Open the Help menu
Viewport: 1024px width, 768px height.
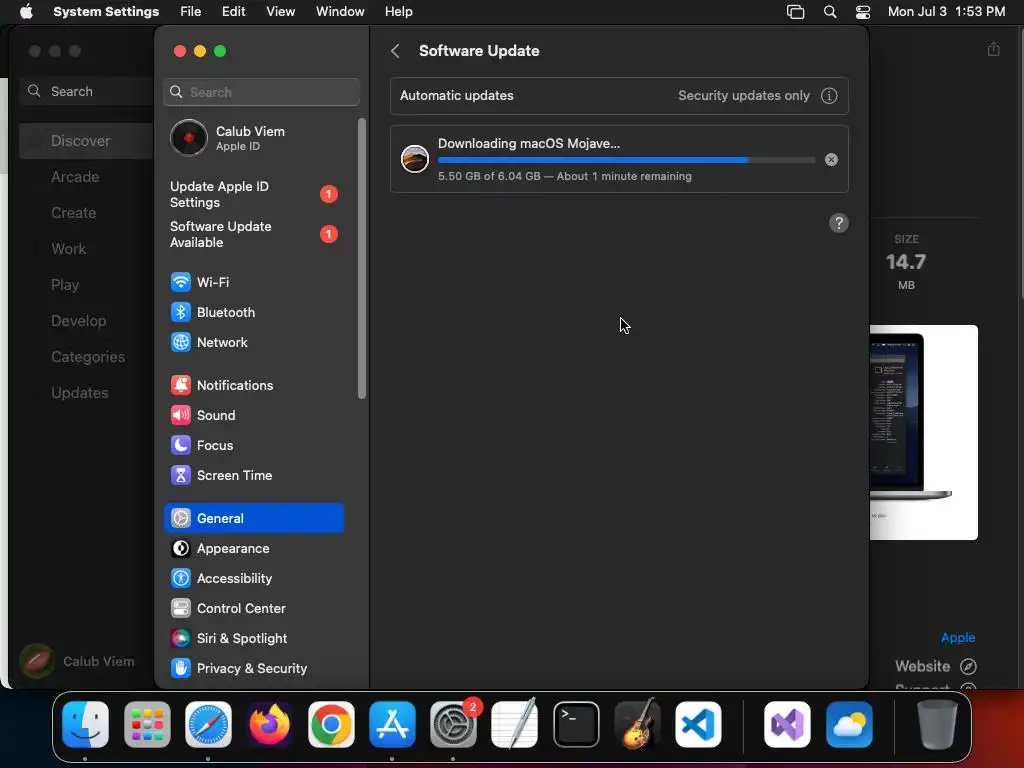[x=398, y=12]
